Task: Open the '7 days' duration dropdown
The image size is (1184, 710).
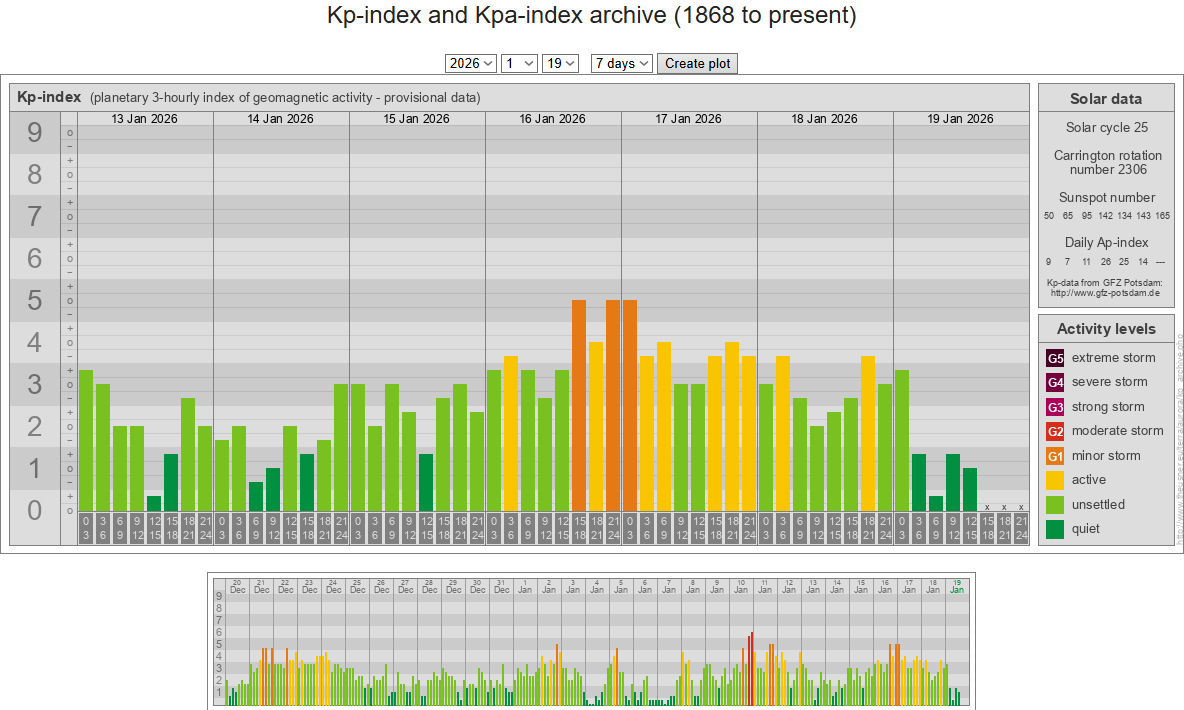Action: point(621,63)
